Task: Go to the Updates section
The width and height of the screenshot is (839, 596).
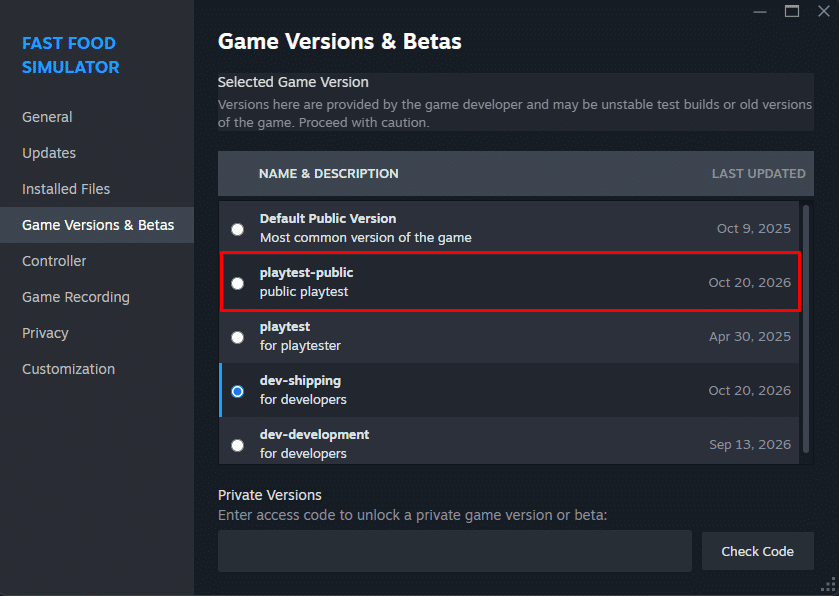Action: click(x=49, y=153)
